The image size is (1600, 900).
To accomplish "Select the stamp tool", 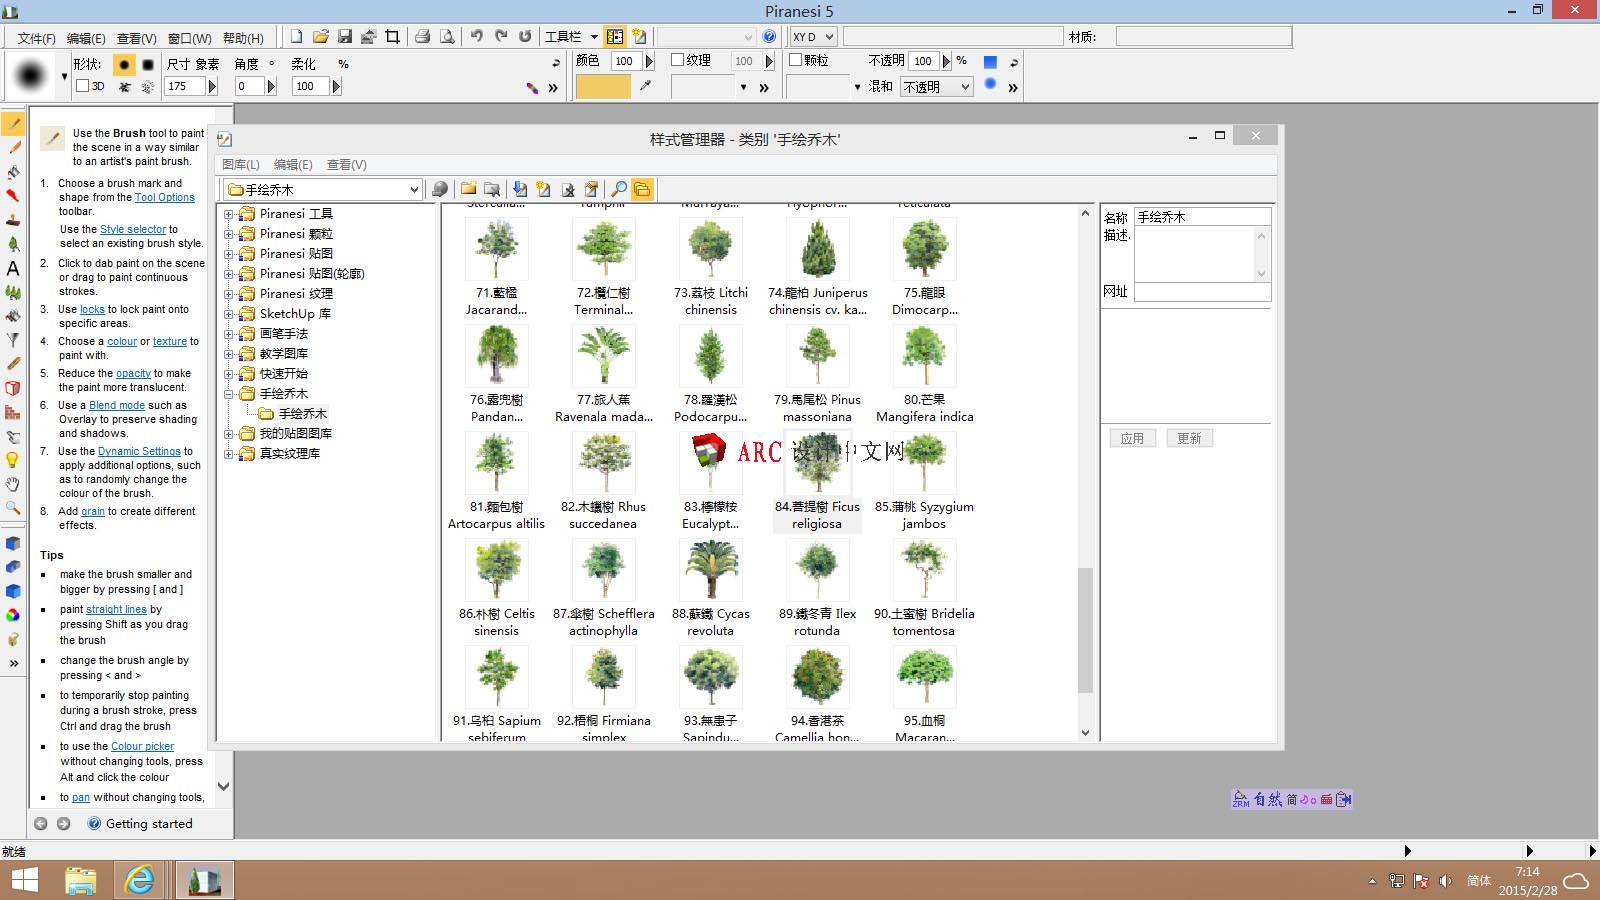I will [13, 220].
